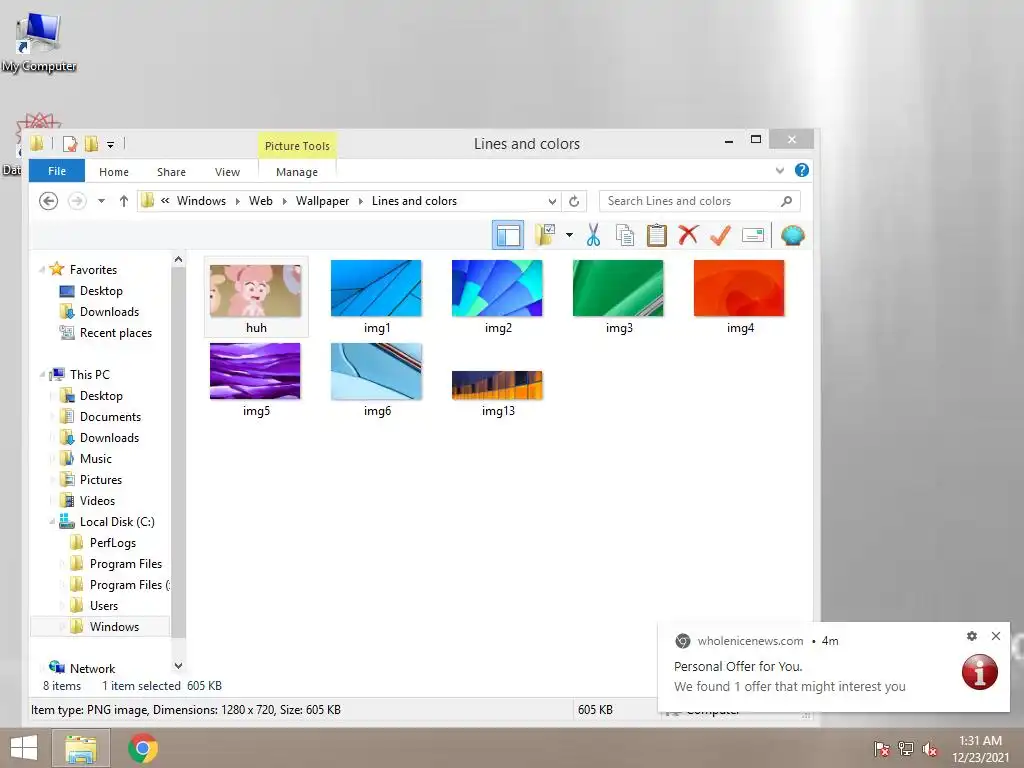Click the orange checkmark Properties icon

click(720, 235)
